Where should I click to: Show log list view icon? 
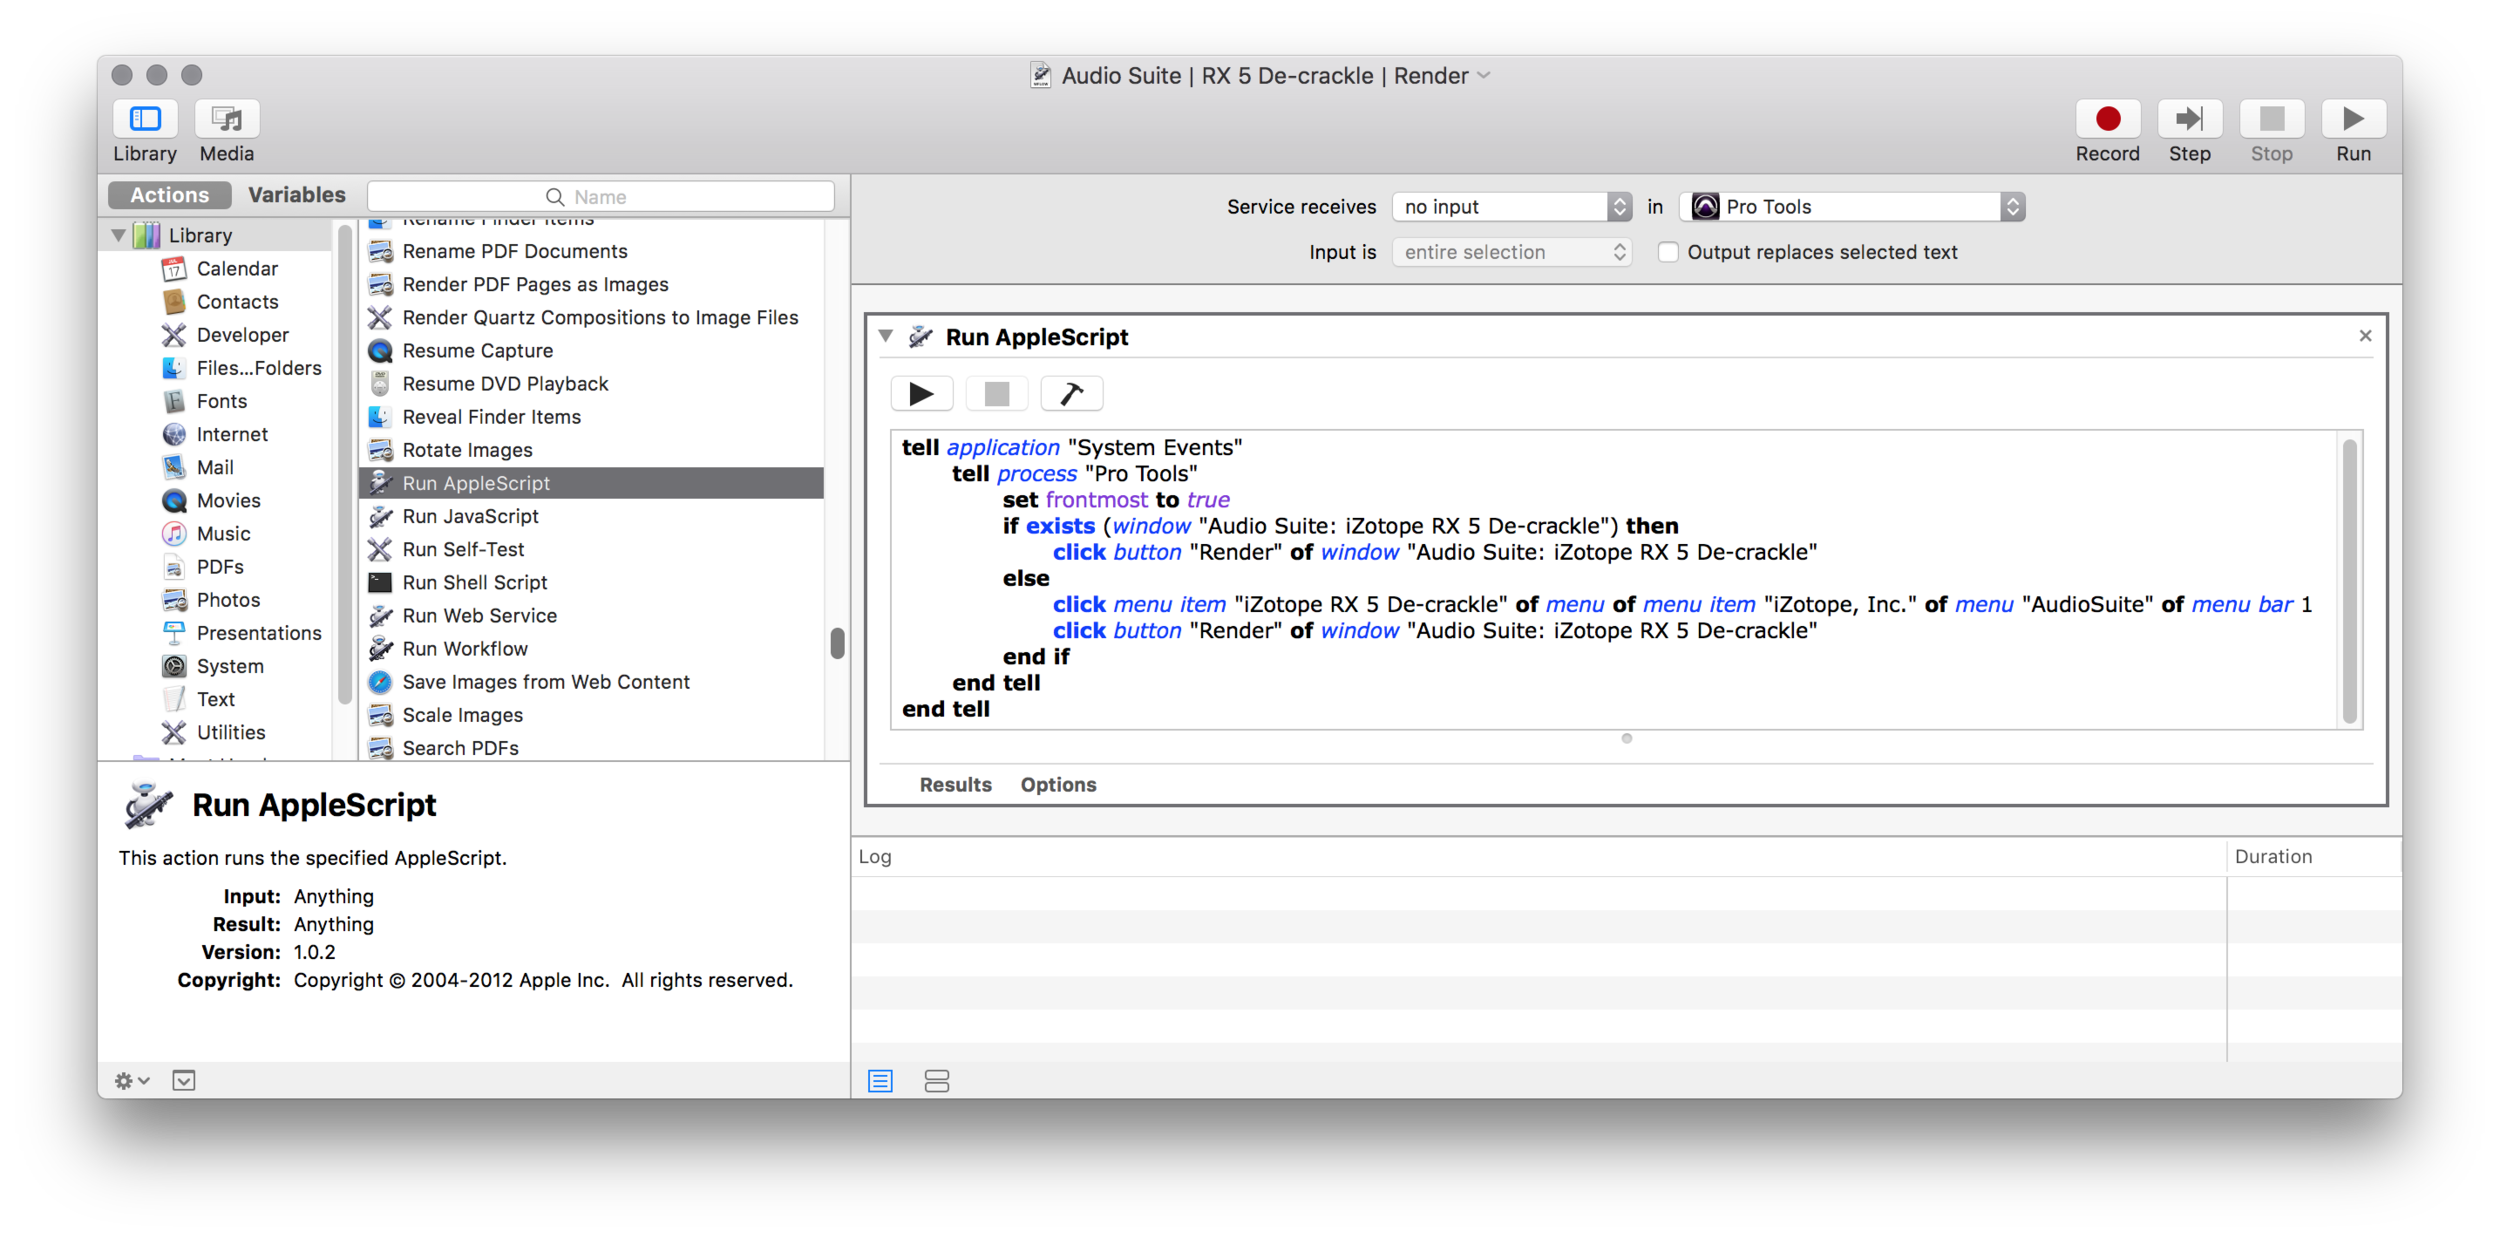pos(880,1081)
